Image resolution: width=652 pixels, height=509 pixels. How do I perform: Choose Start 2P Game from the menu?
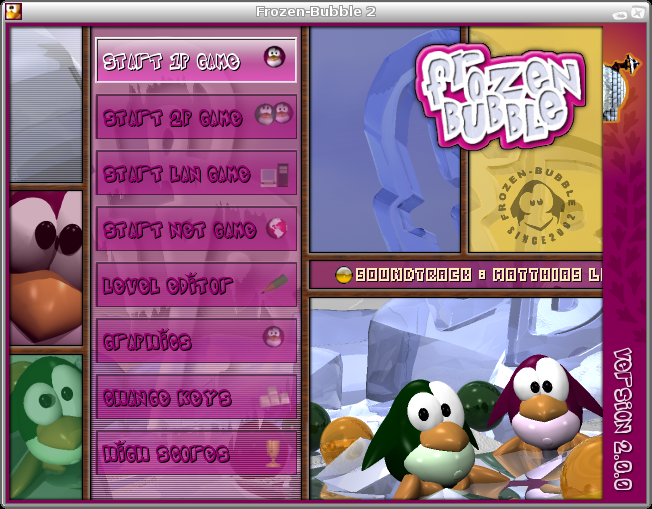coord(196,117)
